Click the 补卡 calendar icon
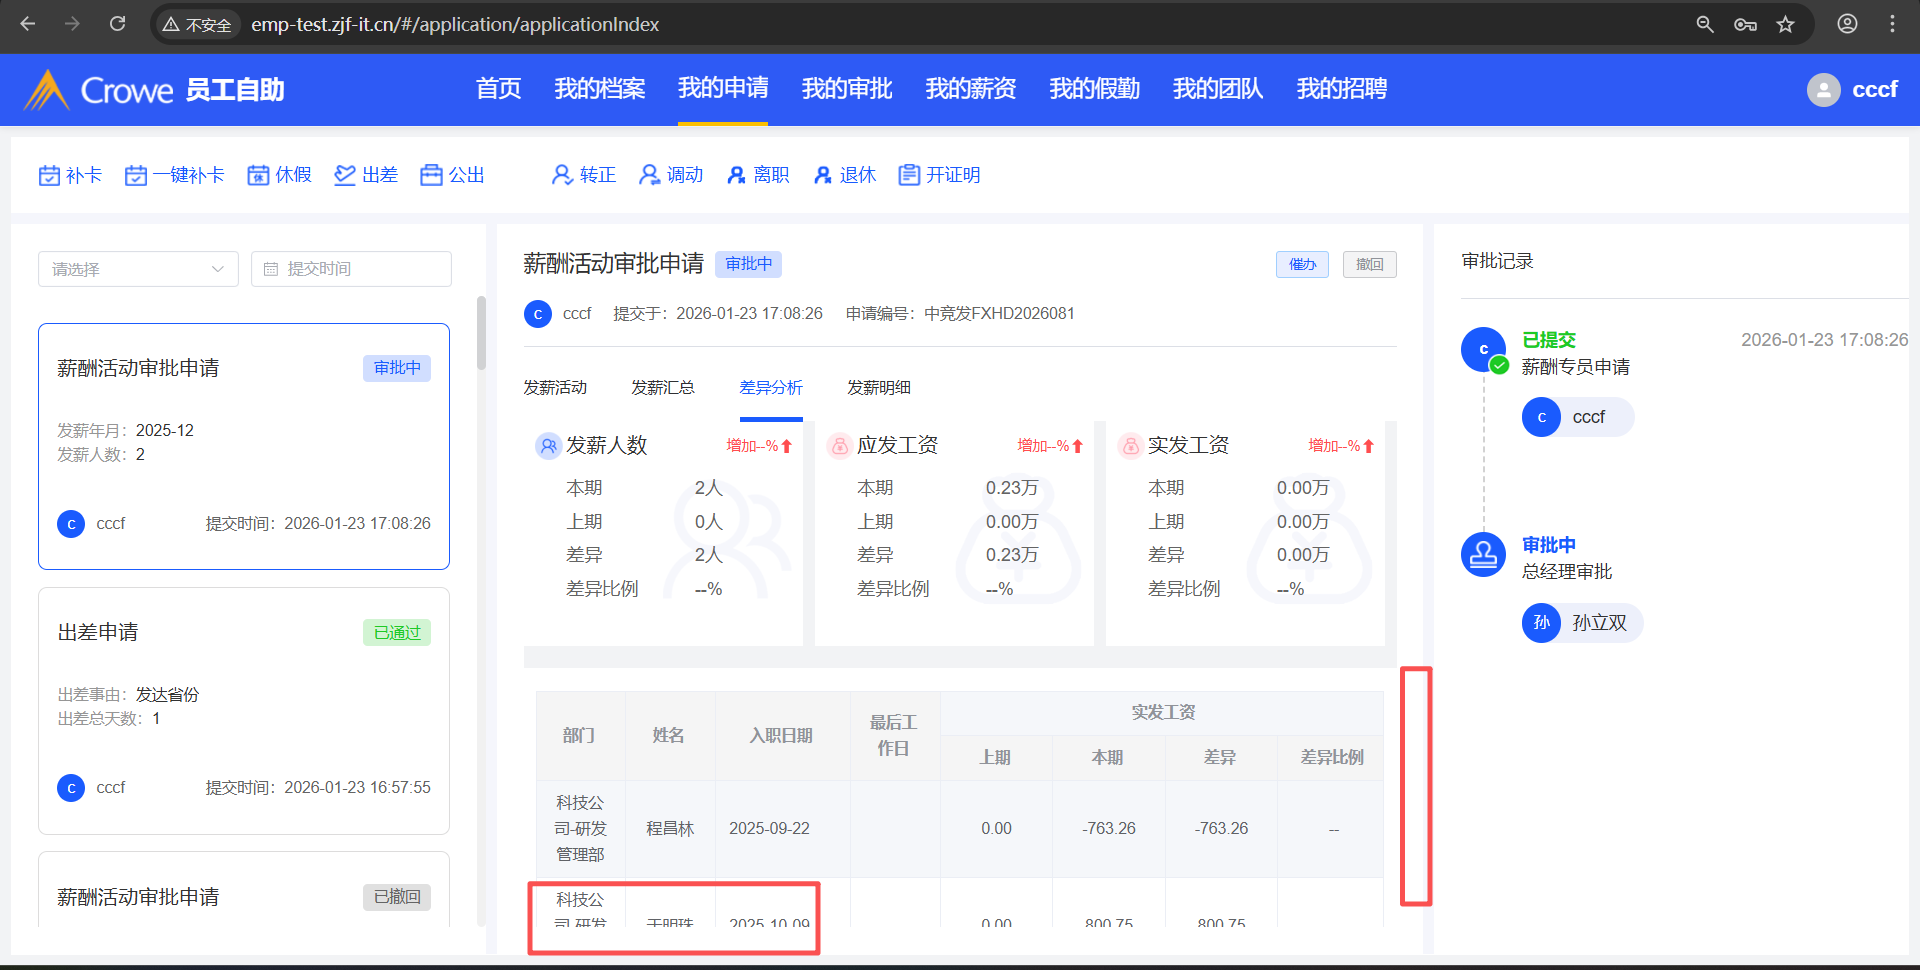The height and width of the screenshot is (970, 1920). pyautogui.click(x=49, y=176)
